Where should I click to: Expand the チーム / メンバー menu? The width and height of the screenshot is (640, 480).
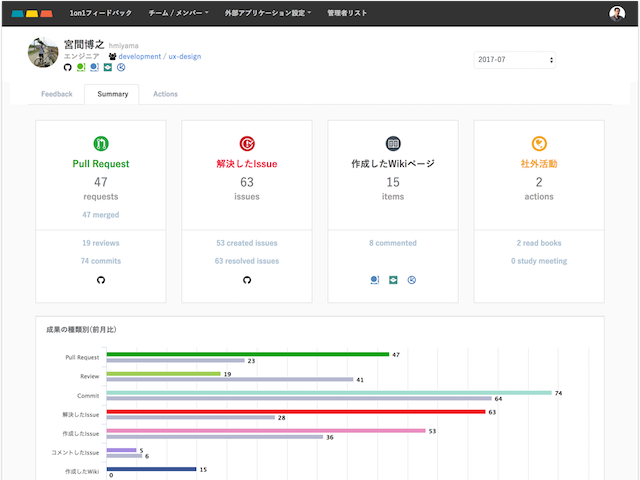pos(178,13)
